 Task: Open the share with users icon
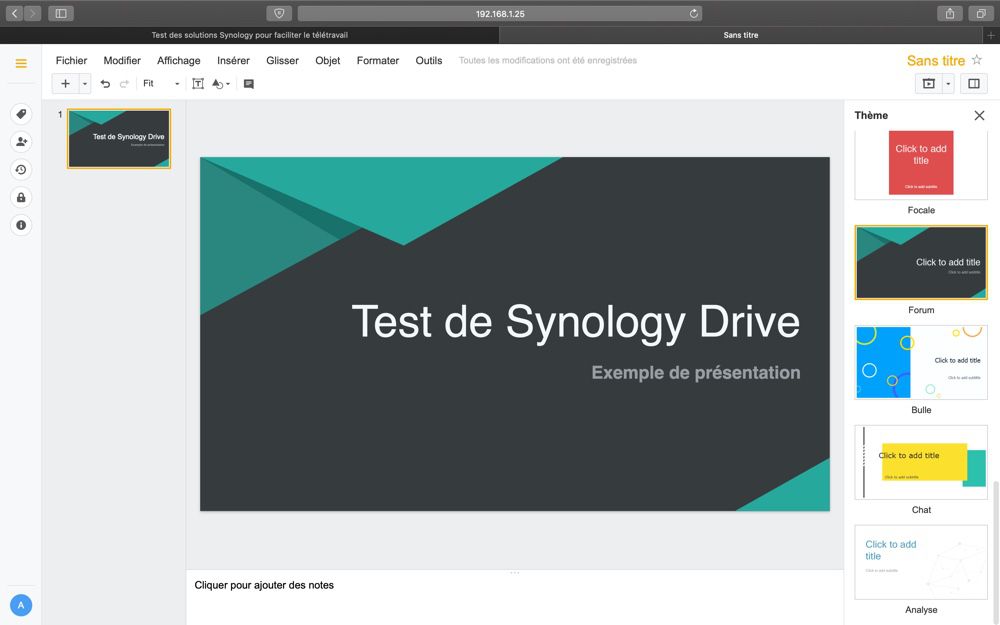click(x=21, y=142)
